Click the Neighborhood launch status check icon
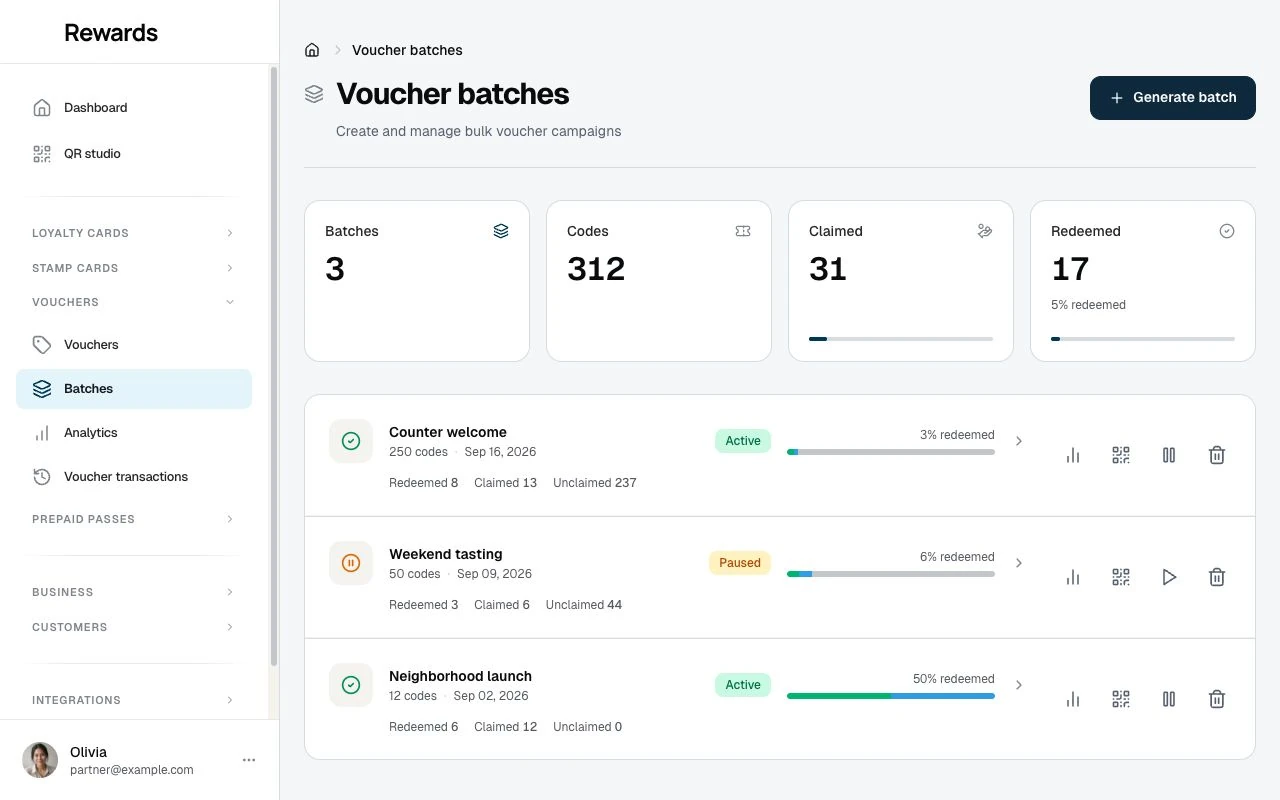Image resolution: width=1280 pixels, height=800 pixels. (x=351, y=685)
